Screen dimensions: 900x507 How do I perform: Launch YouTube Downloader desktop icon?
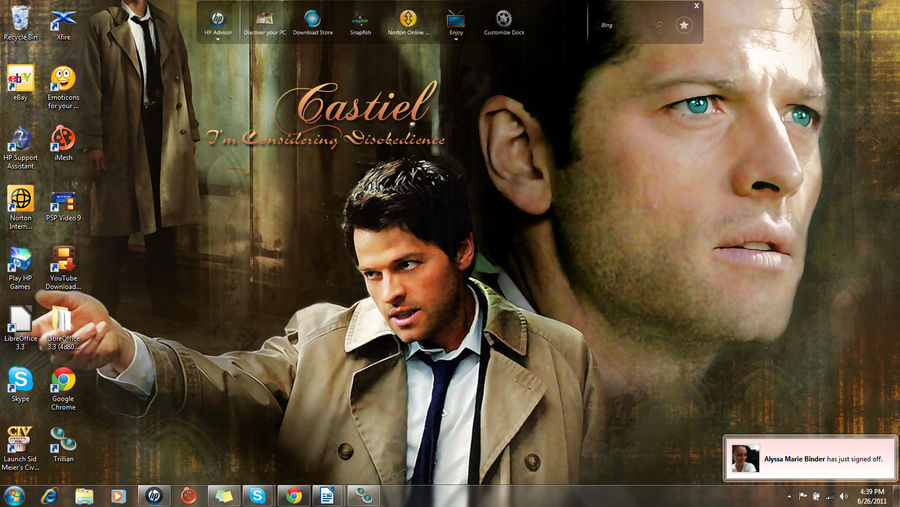[63, 268]
